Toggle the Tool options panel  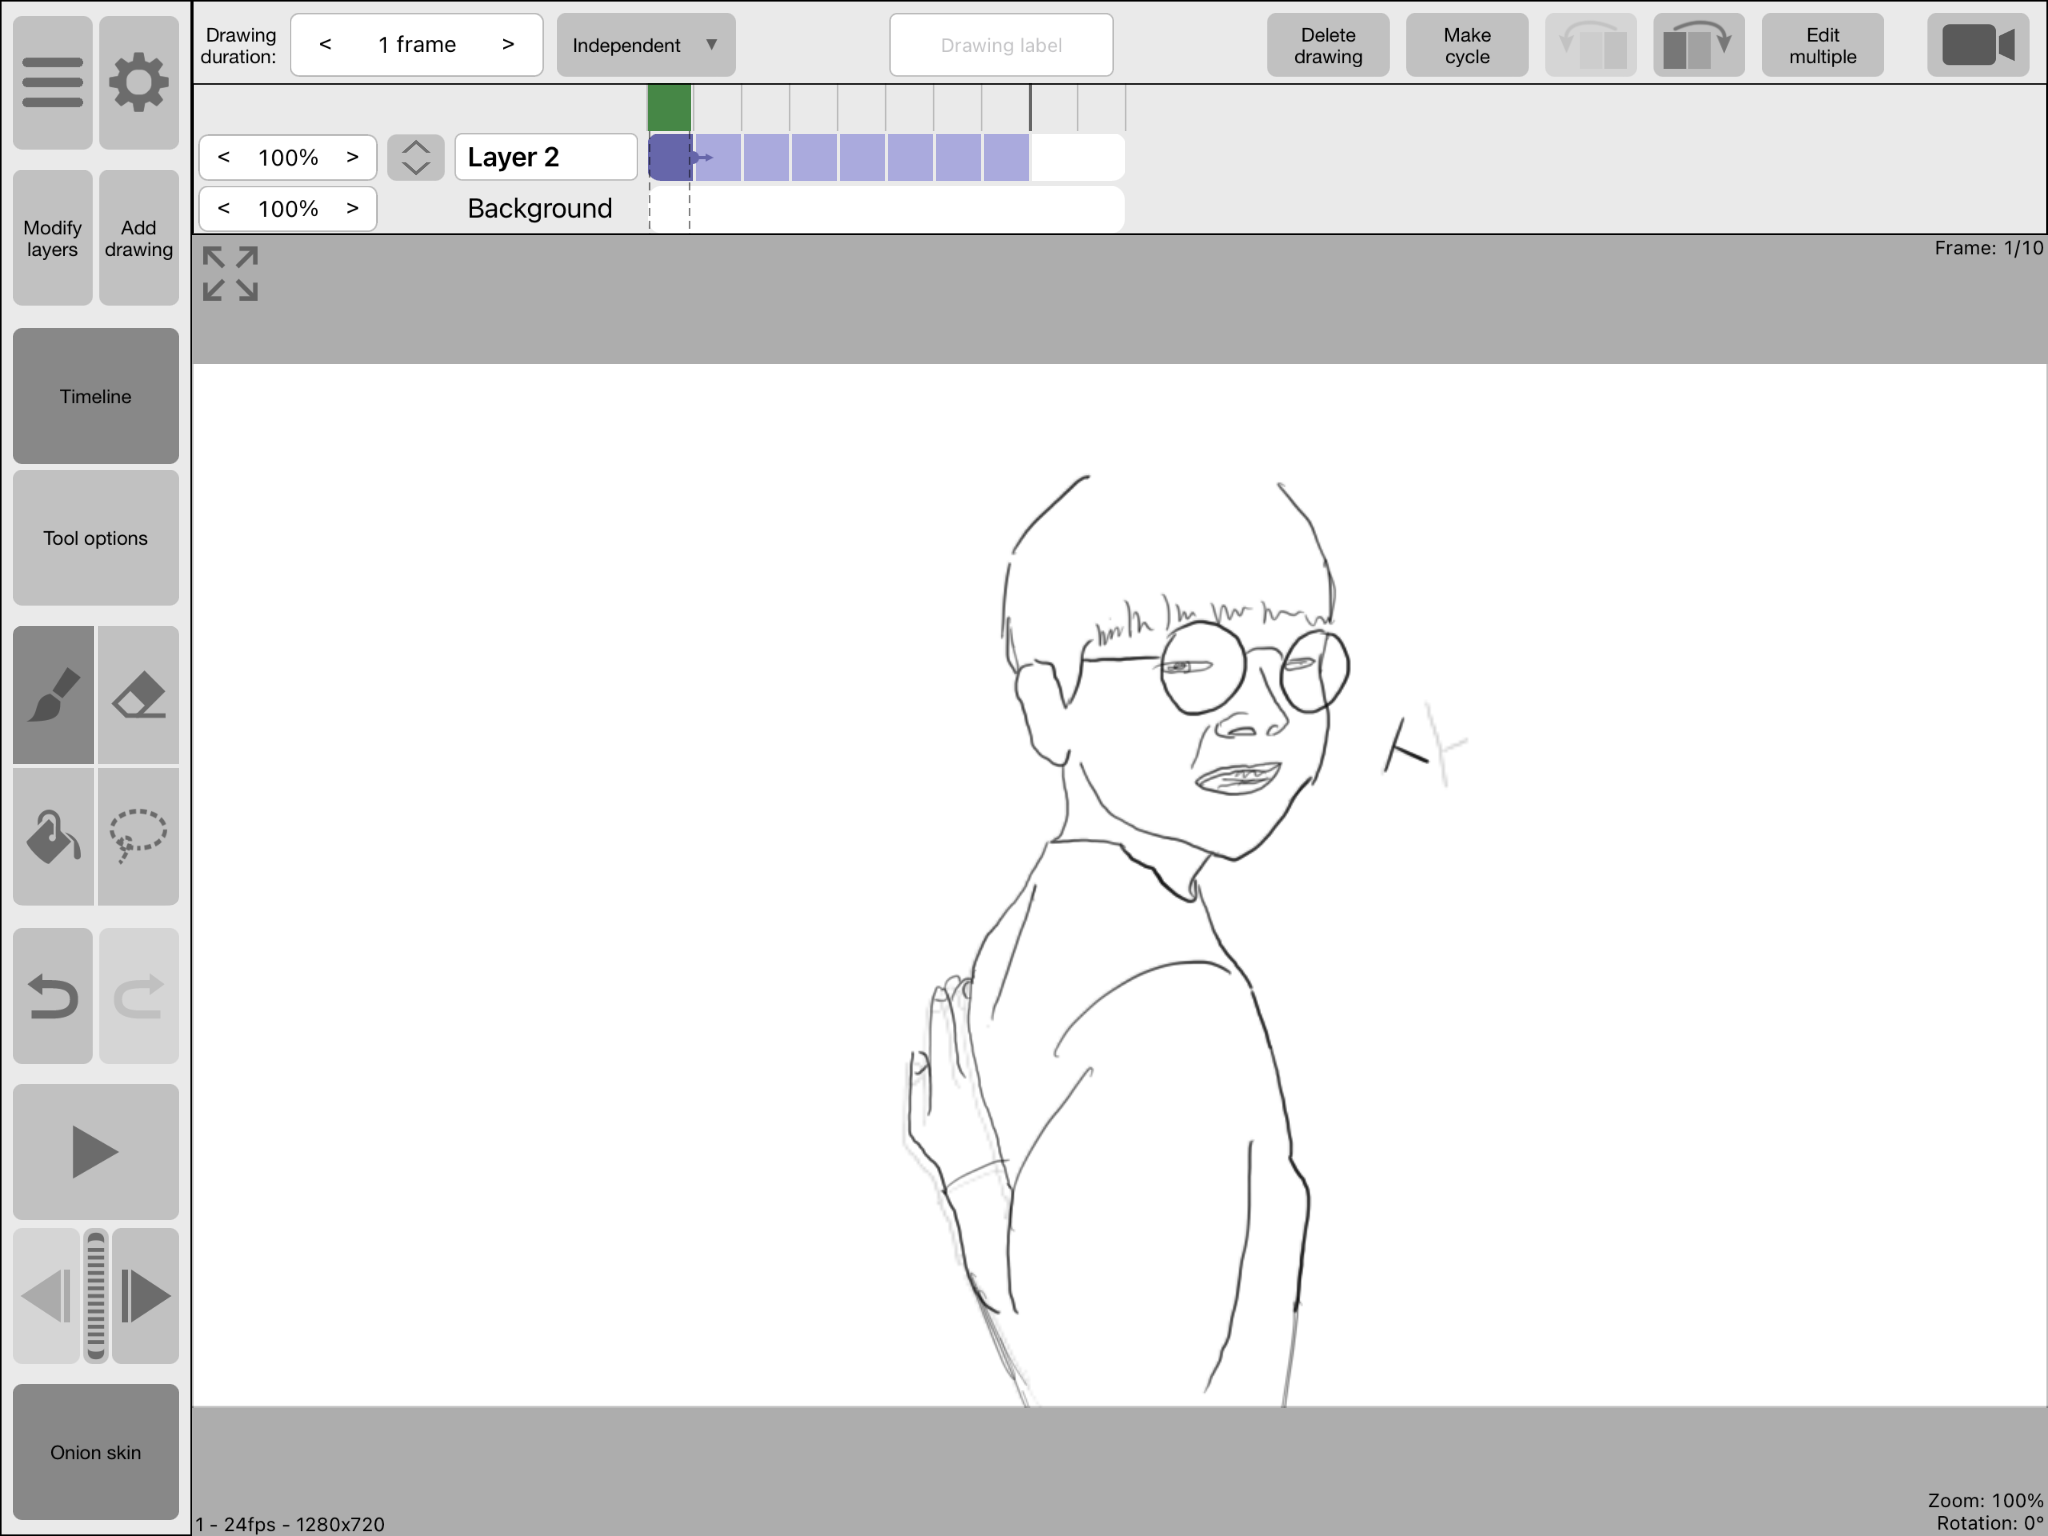tap(96, 538)
